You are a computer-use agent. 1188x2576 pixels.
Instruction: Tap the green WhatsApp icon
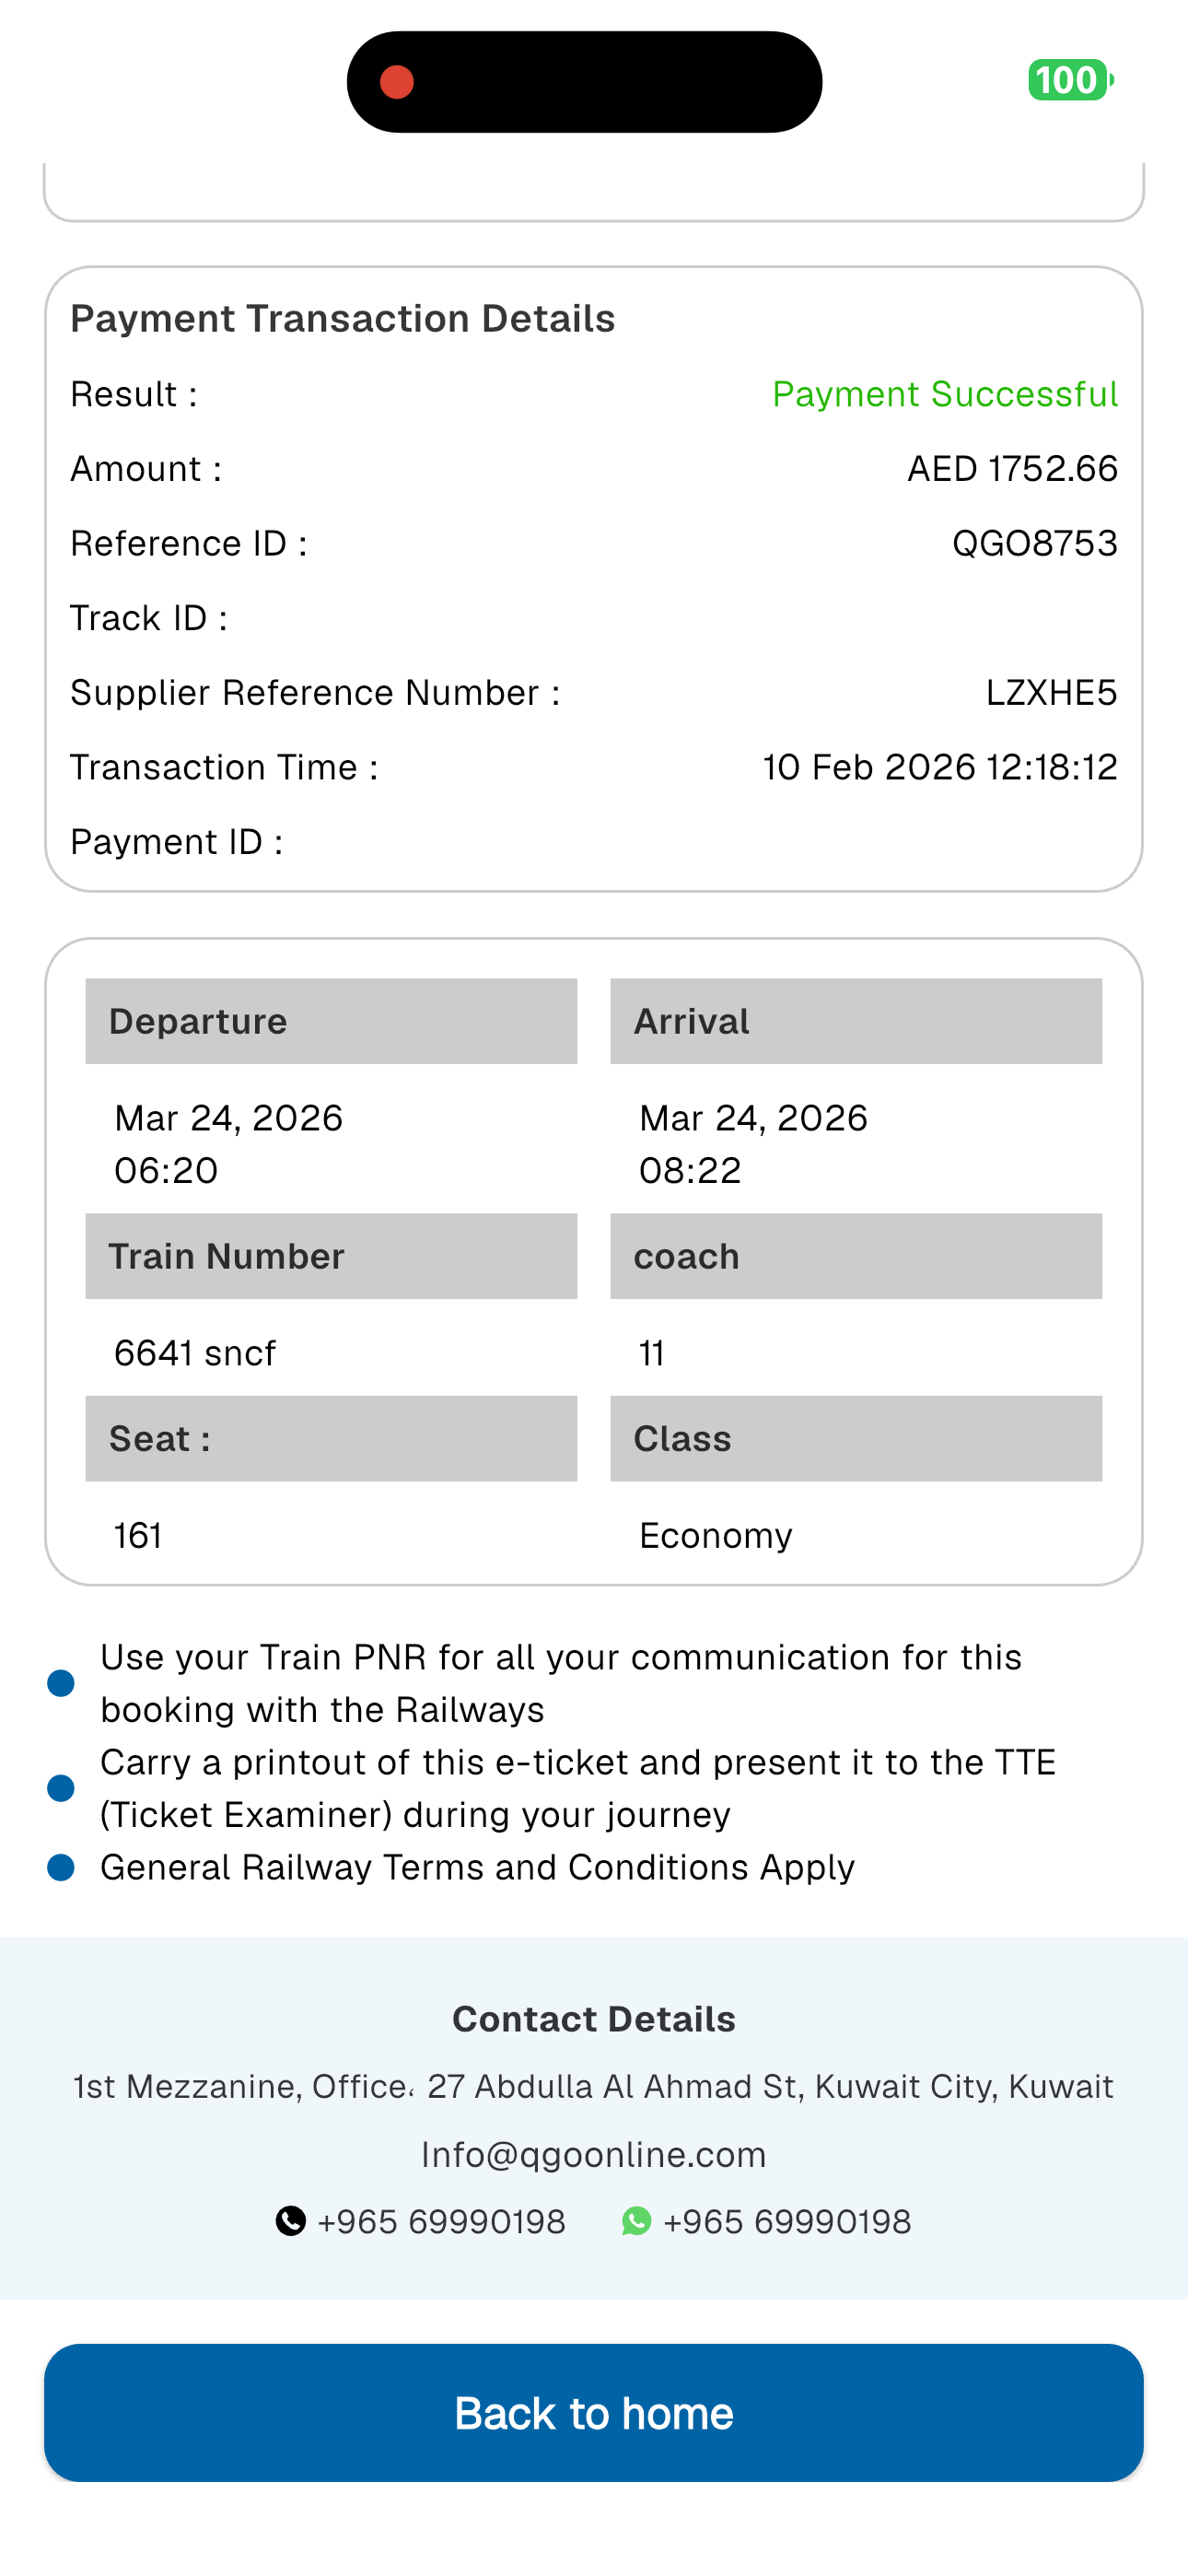[x=636, y=2221]
